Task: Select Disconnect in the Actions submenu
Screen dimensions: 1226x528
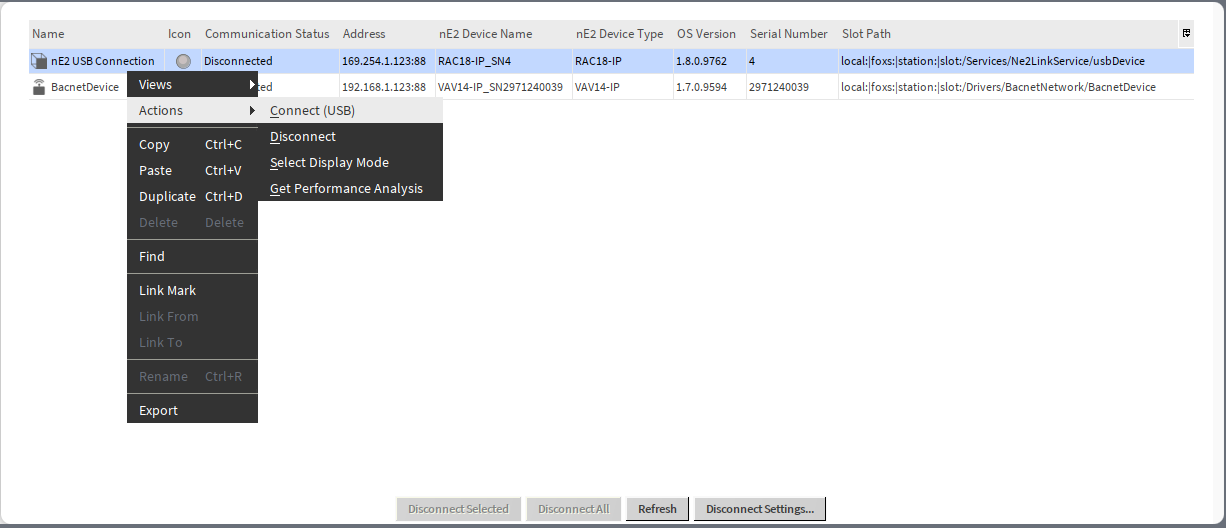Action: [303, 137]
